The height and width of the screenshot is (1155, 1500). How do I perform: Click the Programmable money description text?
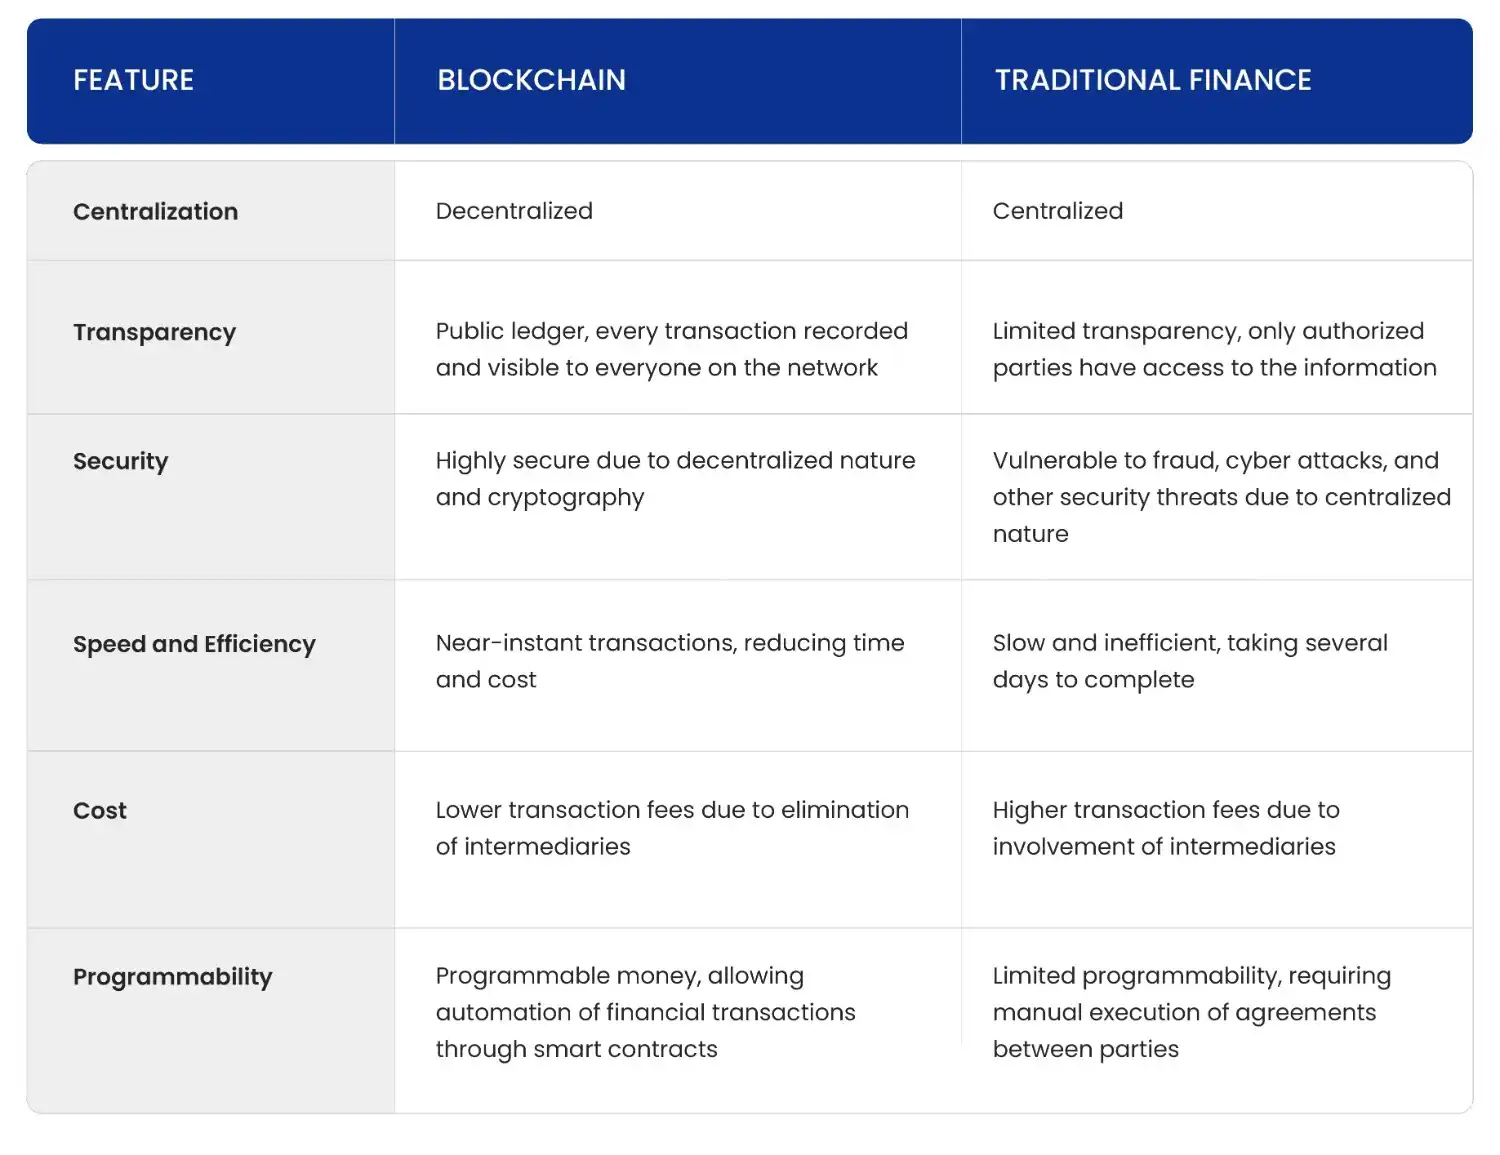[645, 1012]
